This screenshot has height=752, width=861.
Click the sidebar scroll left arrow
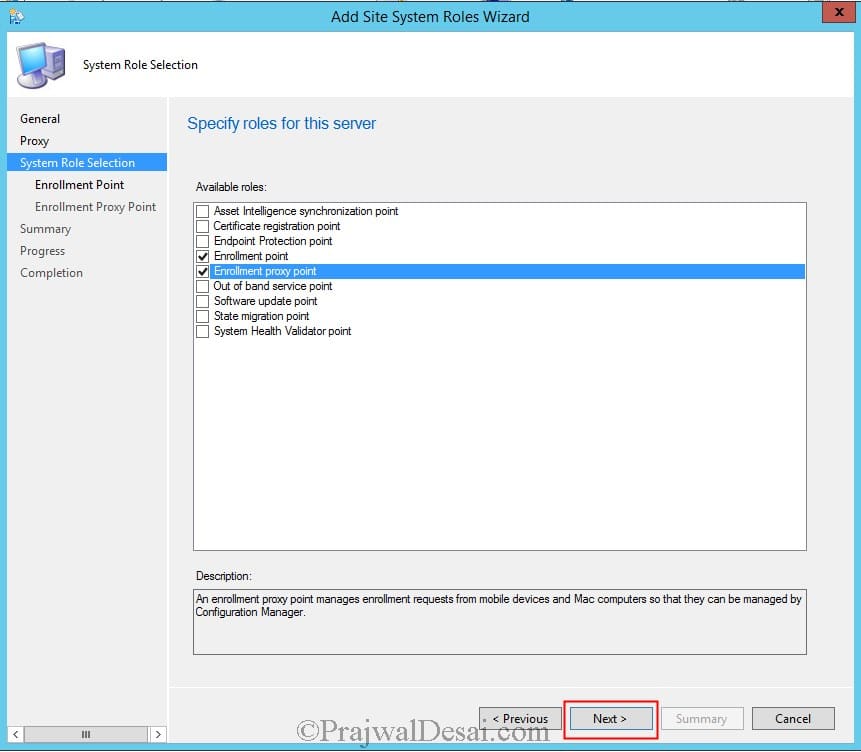(16, 734)
